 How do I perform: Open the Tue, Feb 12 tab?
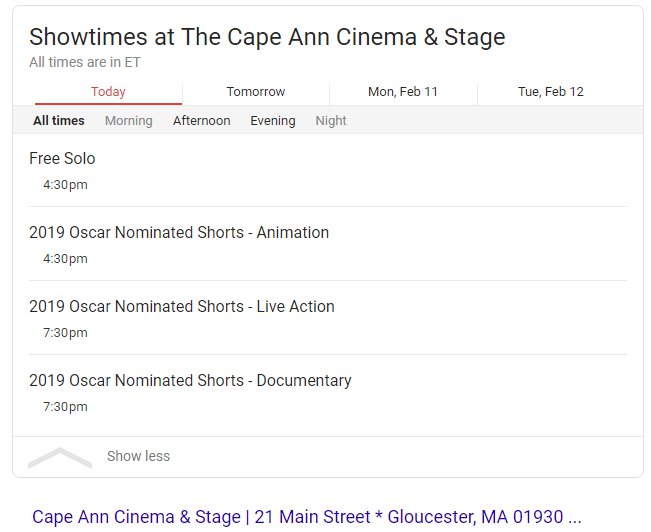pos(551,92)
